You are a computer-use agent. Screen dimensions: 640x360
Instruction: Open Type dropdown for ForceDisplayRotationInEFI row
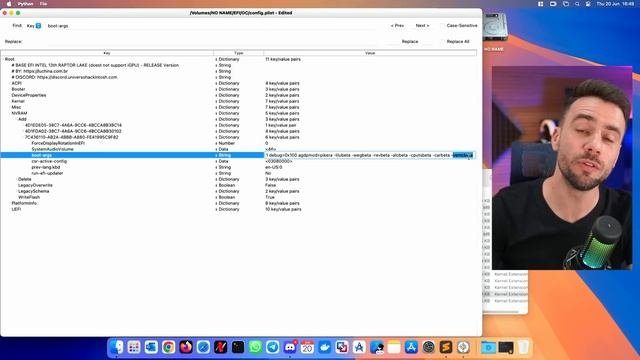tap(216, 143)
